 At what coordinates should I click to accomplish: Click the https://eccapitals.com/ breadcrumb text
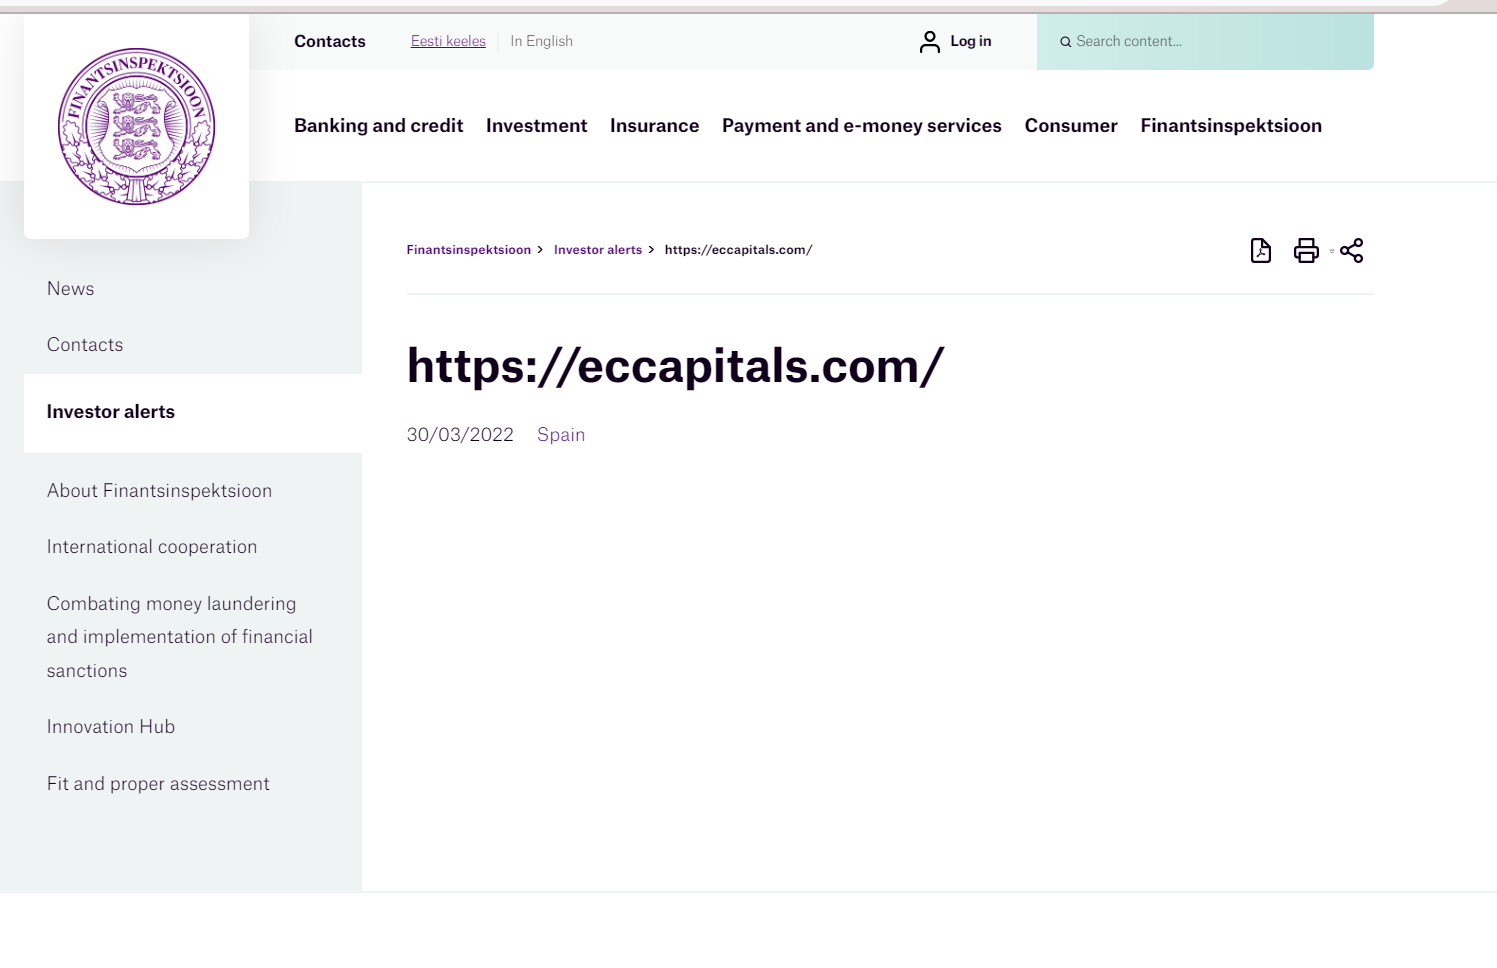pyautogui.click(x=739, y=250)
